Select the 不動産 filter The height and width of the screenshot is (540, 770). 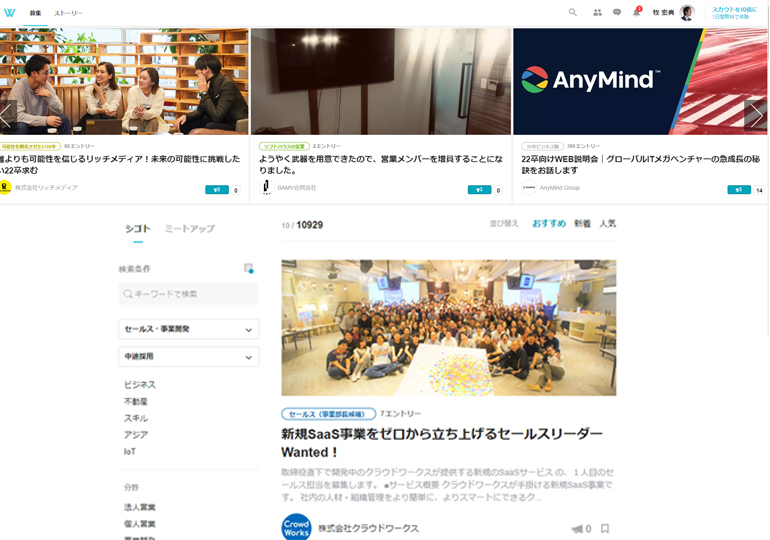point(136,402)
